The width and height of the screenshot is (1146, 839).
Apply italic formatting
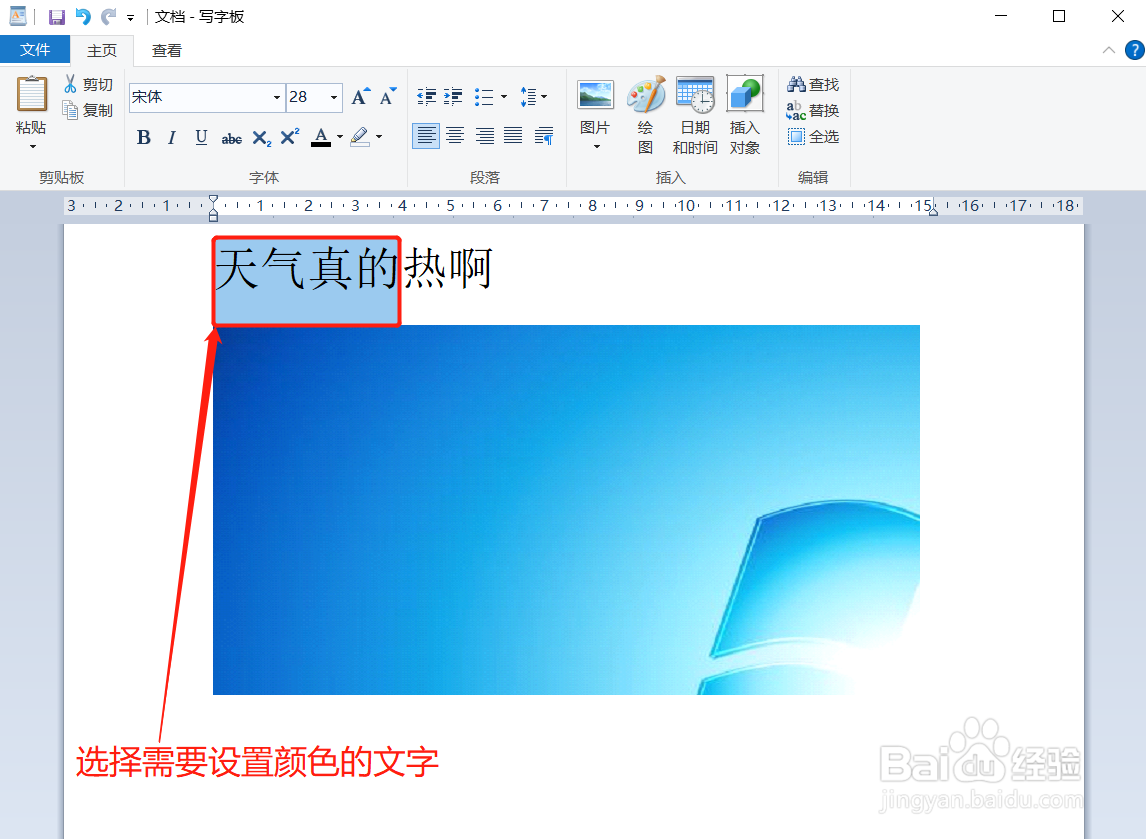(171, 137)
